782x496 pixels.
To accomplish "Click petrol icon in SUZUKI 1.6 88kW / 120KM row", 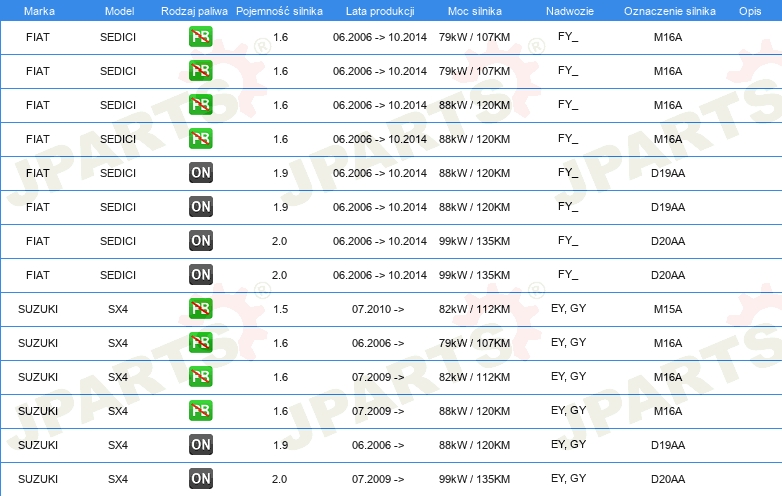I will tap(200, 410).
